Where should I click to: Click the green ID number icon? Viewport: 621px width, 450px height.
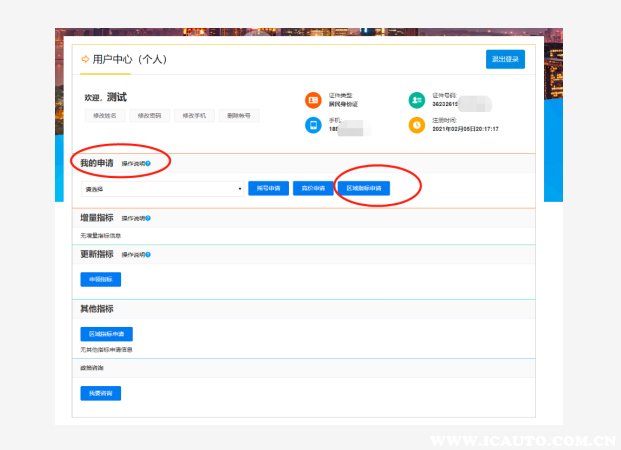[417, 100]
